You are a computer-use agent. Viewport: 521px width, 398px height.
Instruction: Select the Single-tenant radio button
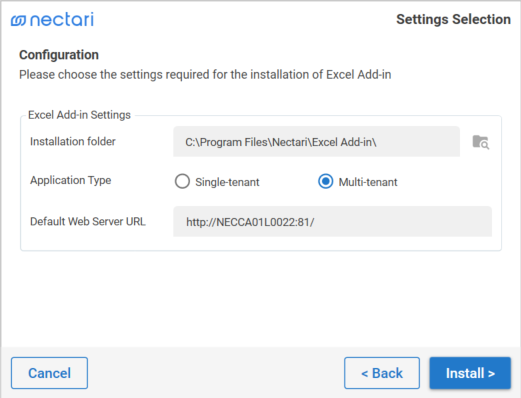click(182, 181)
